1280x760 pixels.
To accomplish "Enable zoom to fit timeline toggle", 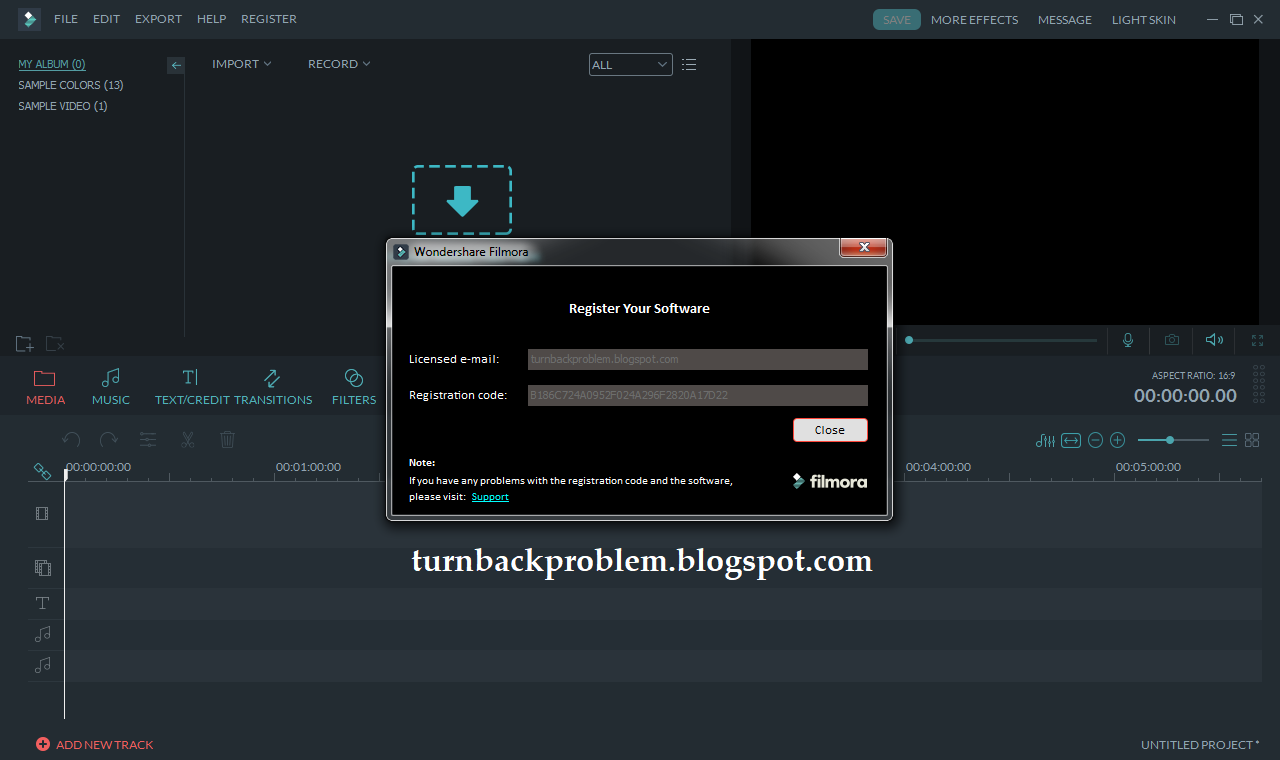I will (1069, 440).
